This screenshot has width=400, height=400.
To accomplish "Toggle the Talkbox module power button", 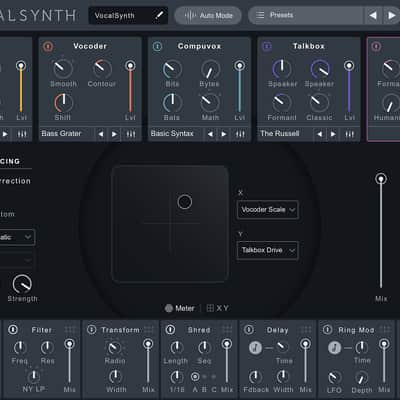I will tap(267, 46).
